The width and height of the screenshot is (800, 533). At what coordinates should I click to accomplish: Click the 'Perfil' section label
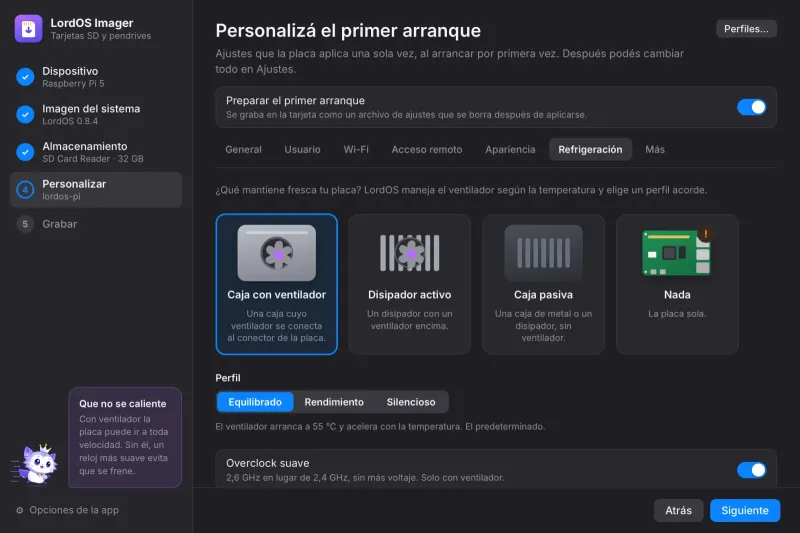(x=228, y=378)
